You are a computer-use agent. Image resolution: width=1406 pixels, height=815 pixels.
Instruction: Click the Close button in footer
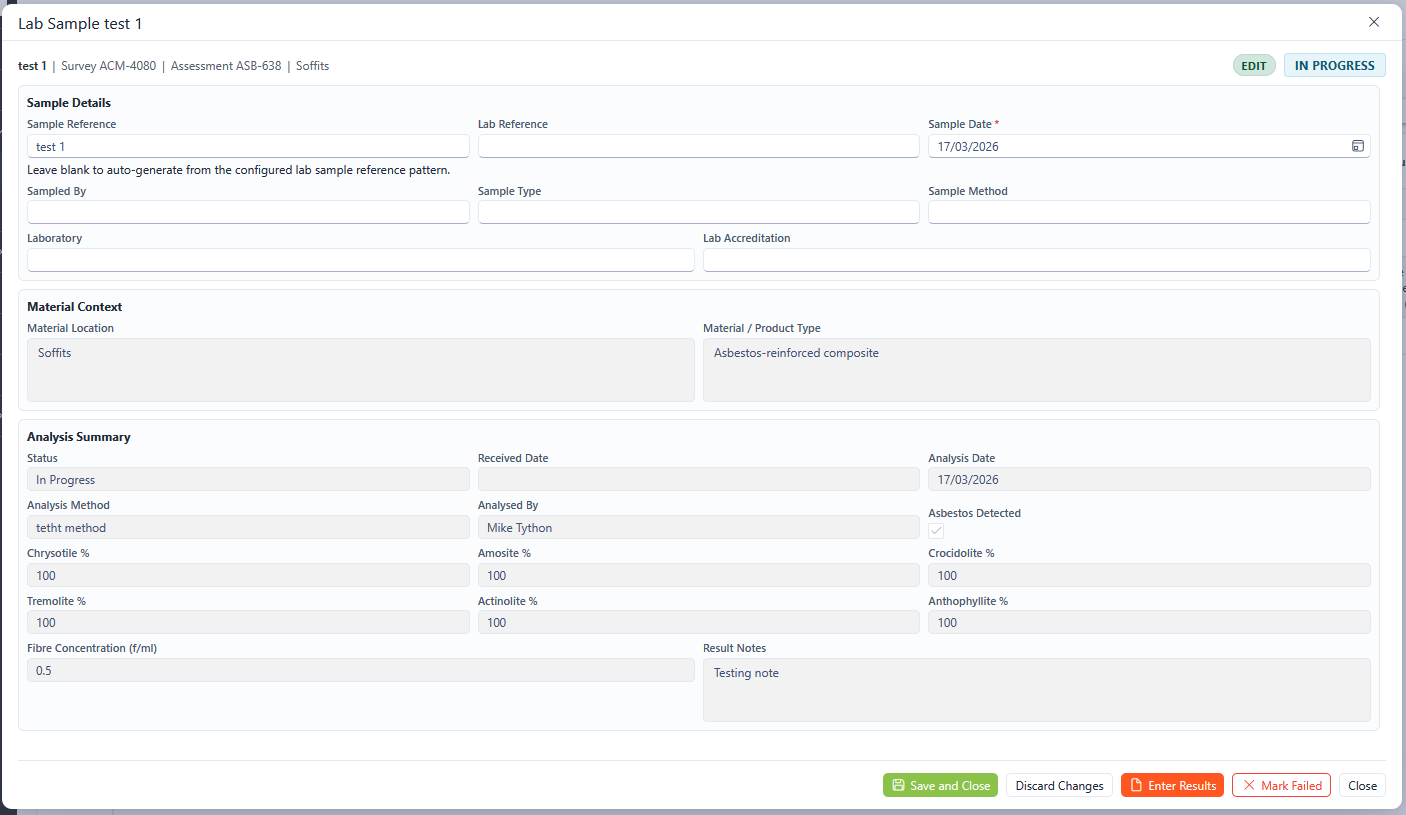point(1362,785)
